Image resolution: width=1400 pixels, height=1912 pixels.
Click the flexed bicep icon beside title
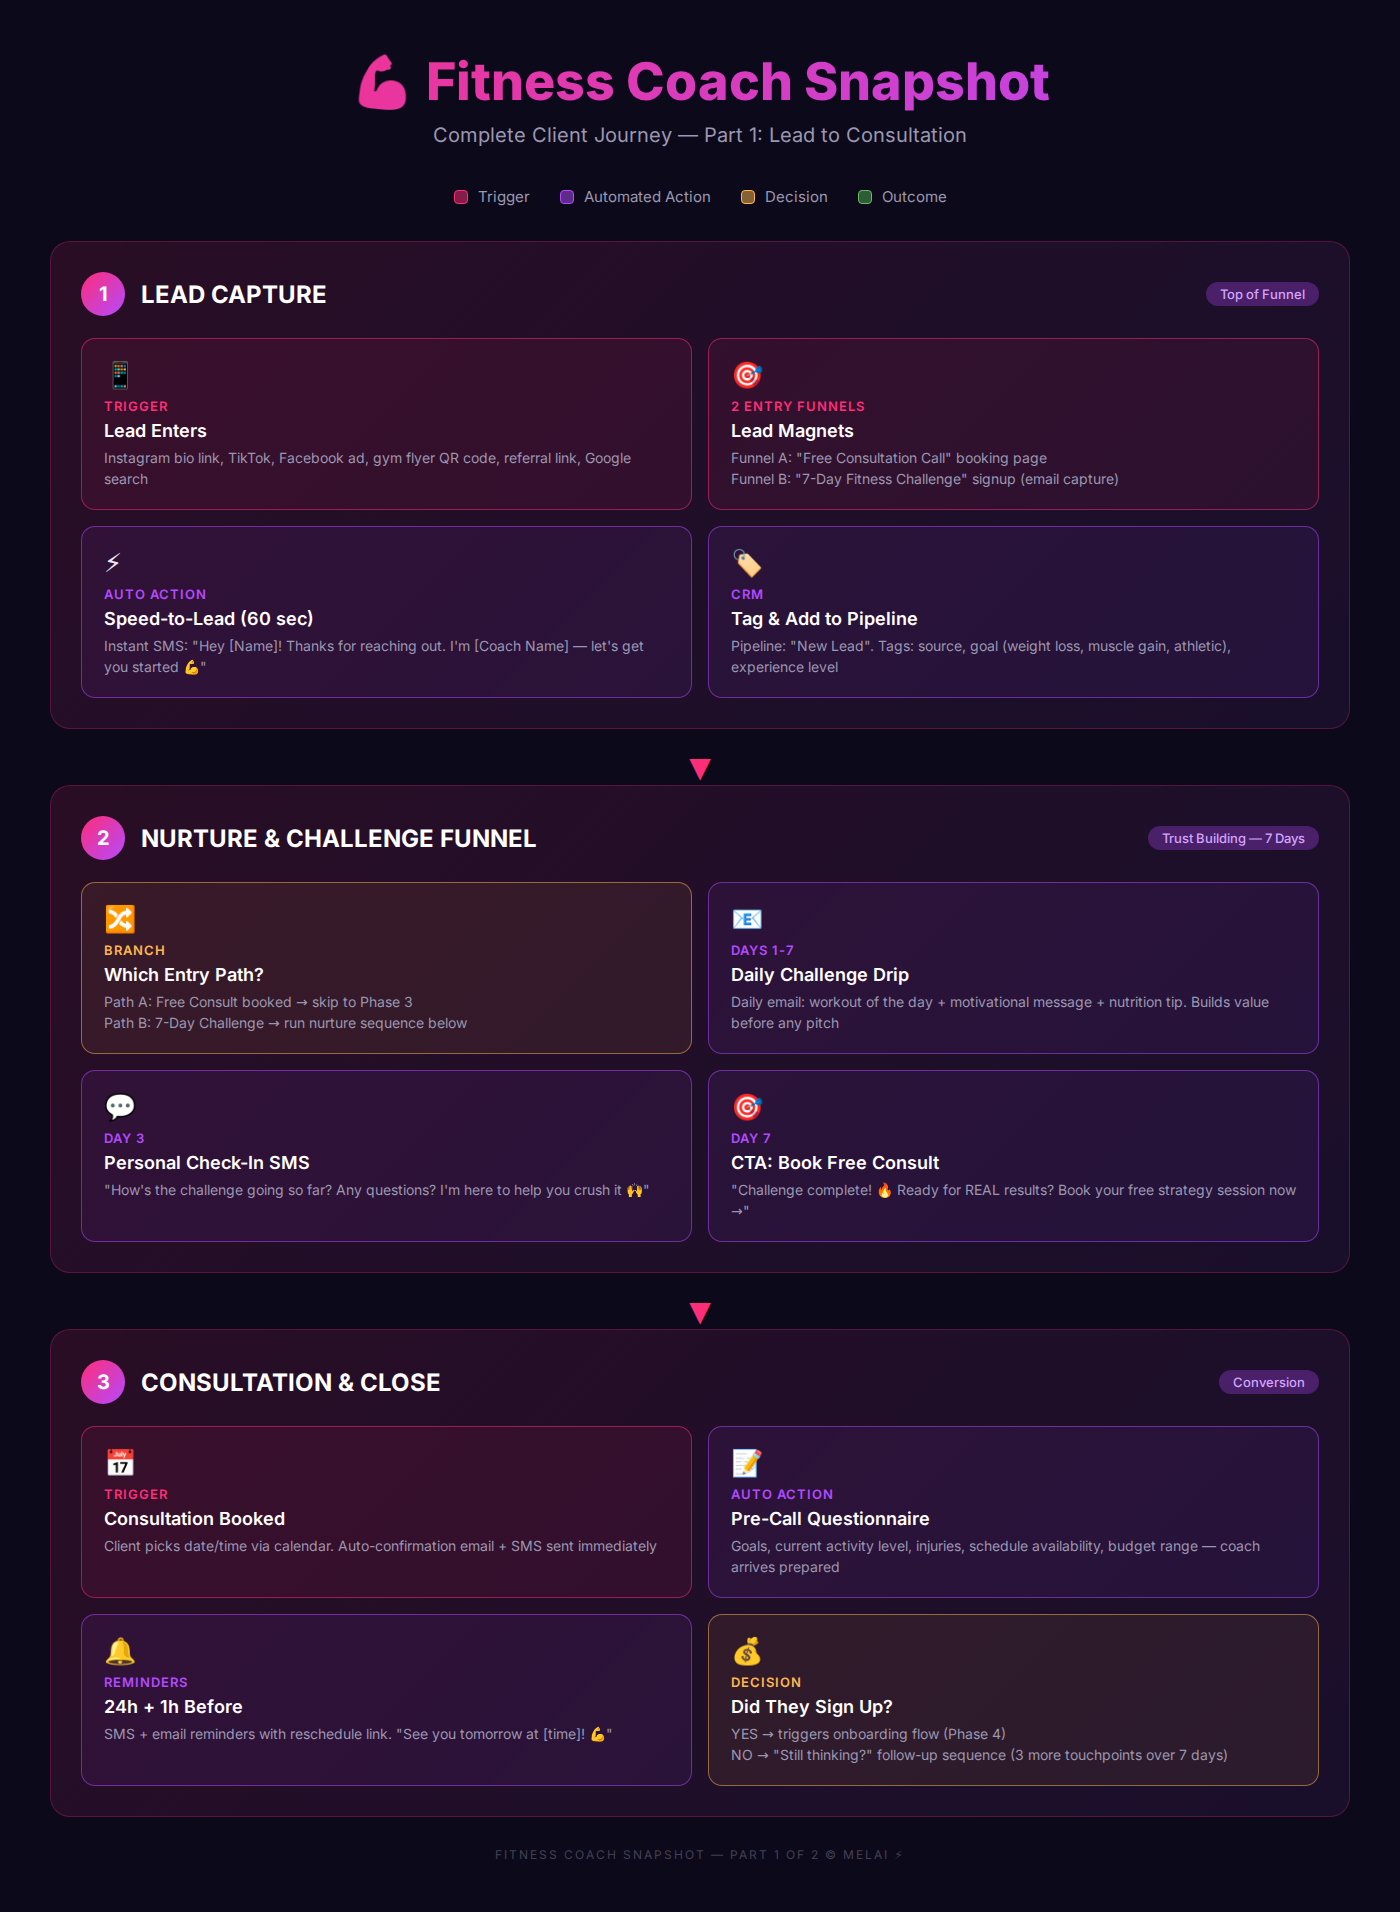(383, 82)
